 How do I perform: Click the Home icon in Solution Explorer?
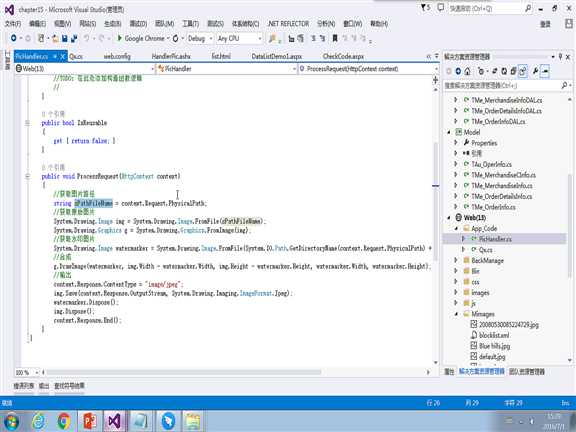tap(467, 71)
